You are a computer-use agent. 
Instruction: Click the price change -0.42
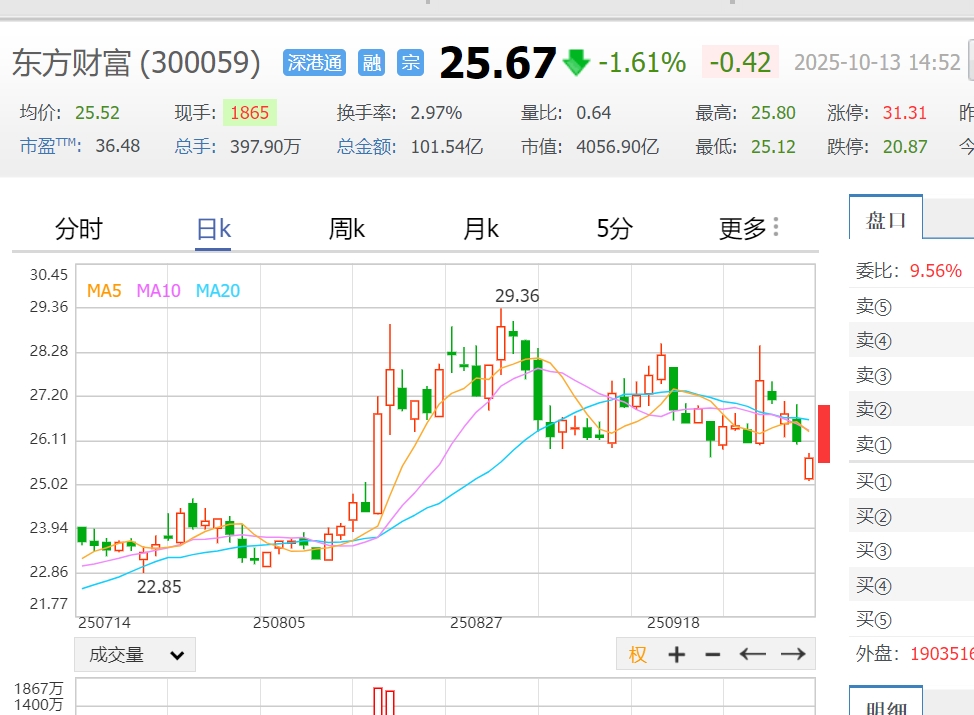tap(740, 62)
